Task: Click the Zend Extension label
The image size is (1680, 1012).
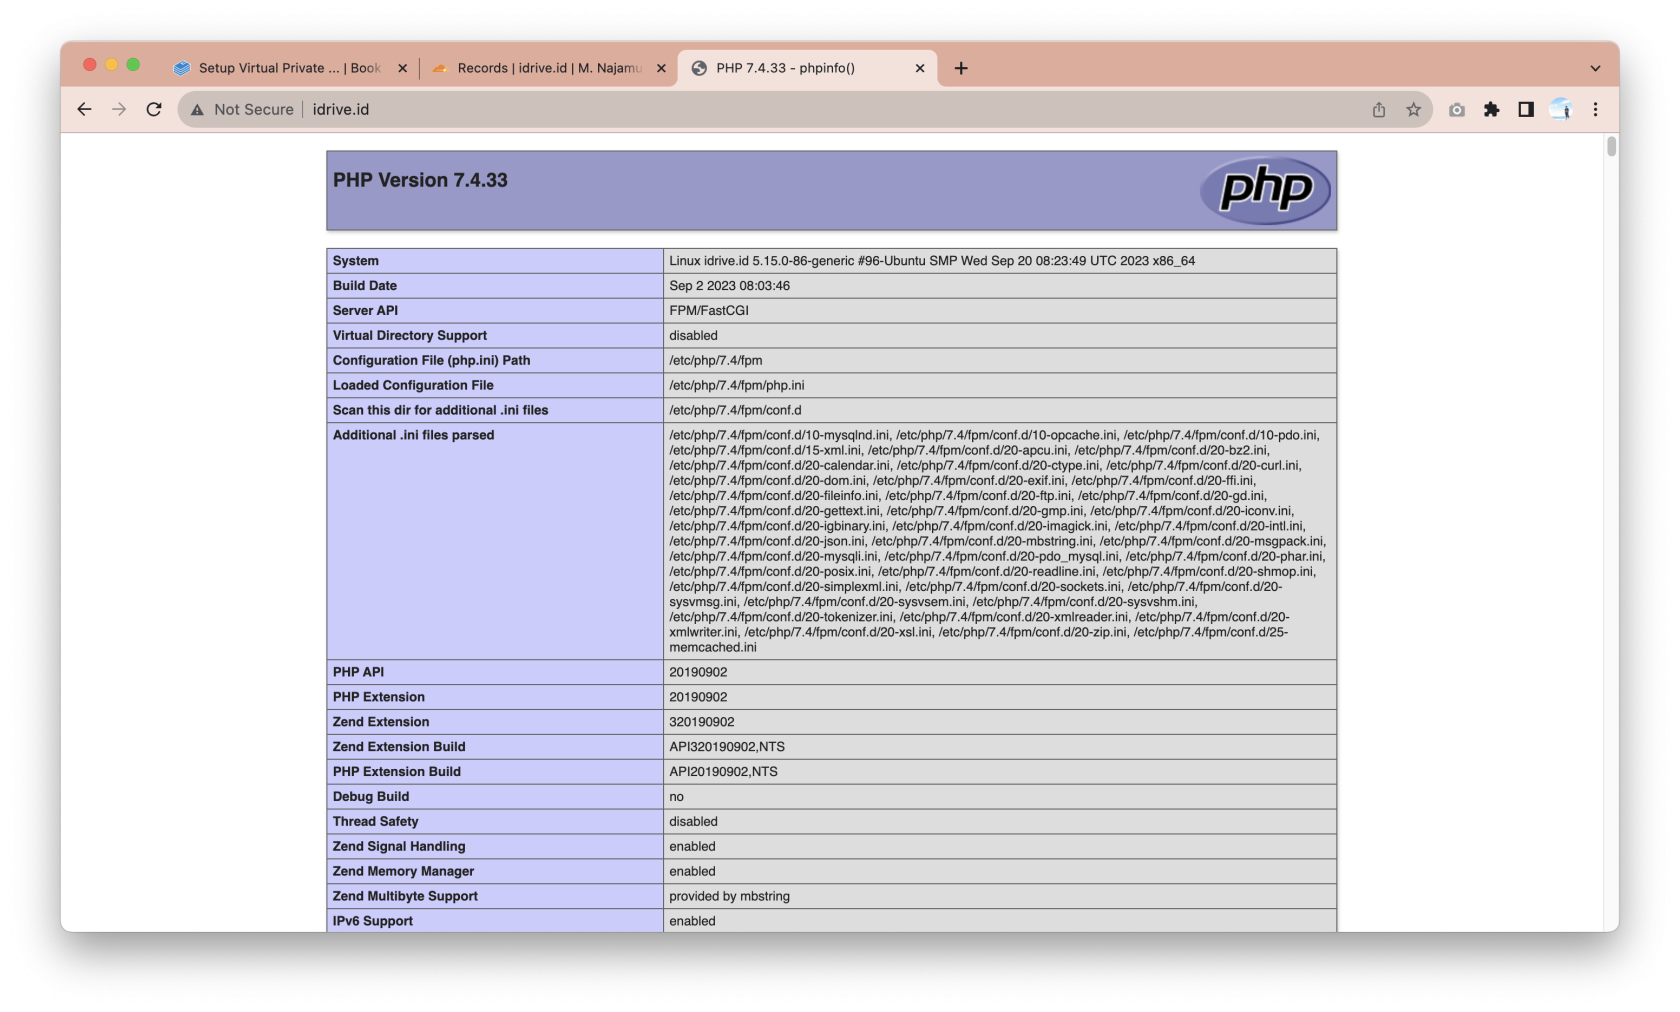Action: pos(381,723)
